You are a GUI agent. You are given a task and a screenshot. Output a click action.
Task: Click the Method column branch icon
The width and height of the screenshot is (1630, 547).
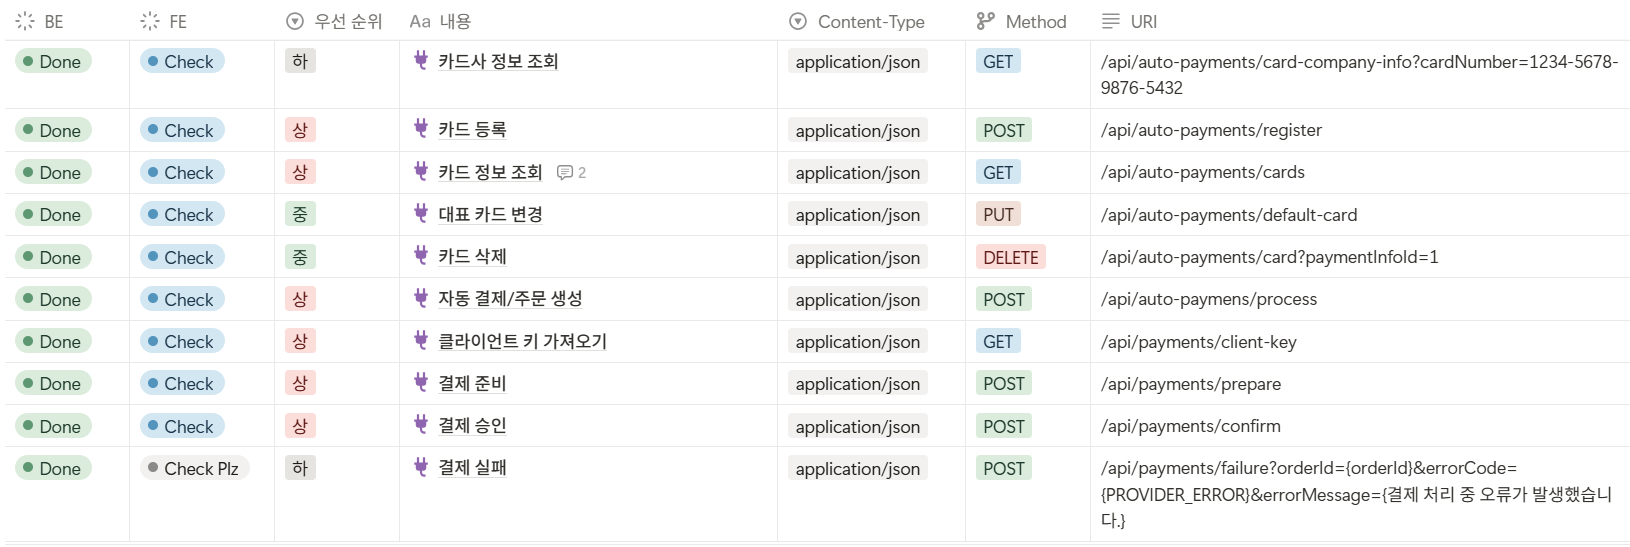tap(986, 21)
